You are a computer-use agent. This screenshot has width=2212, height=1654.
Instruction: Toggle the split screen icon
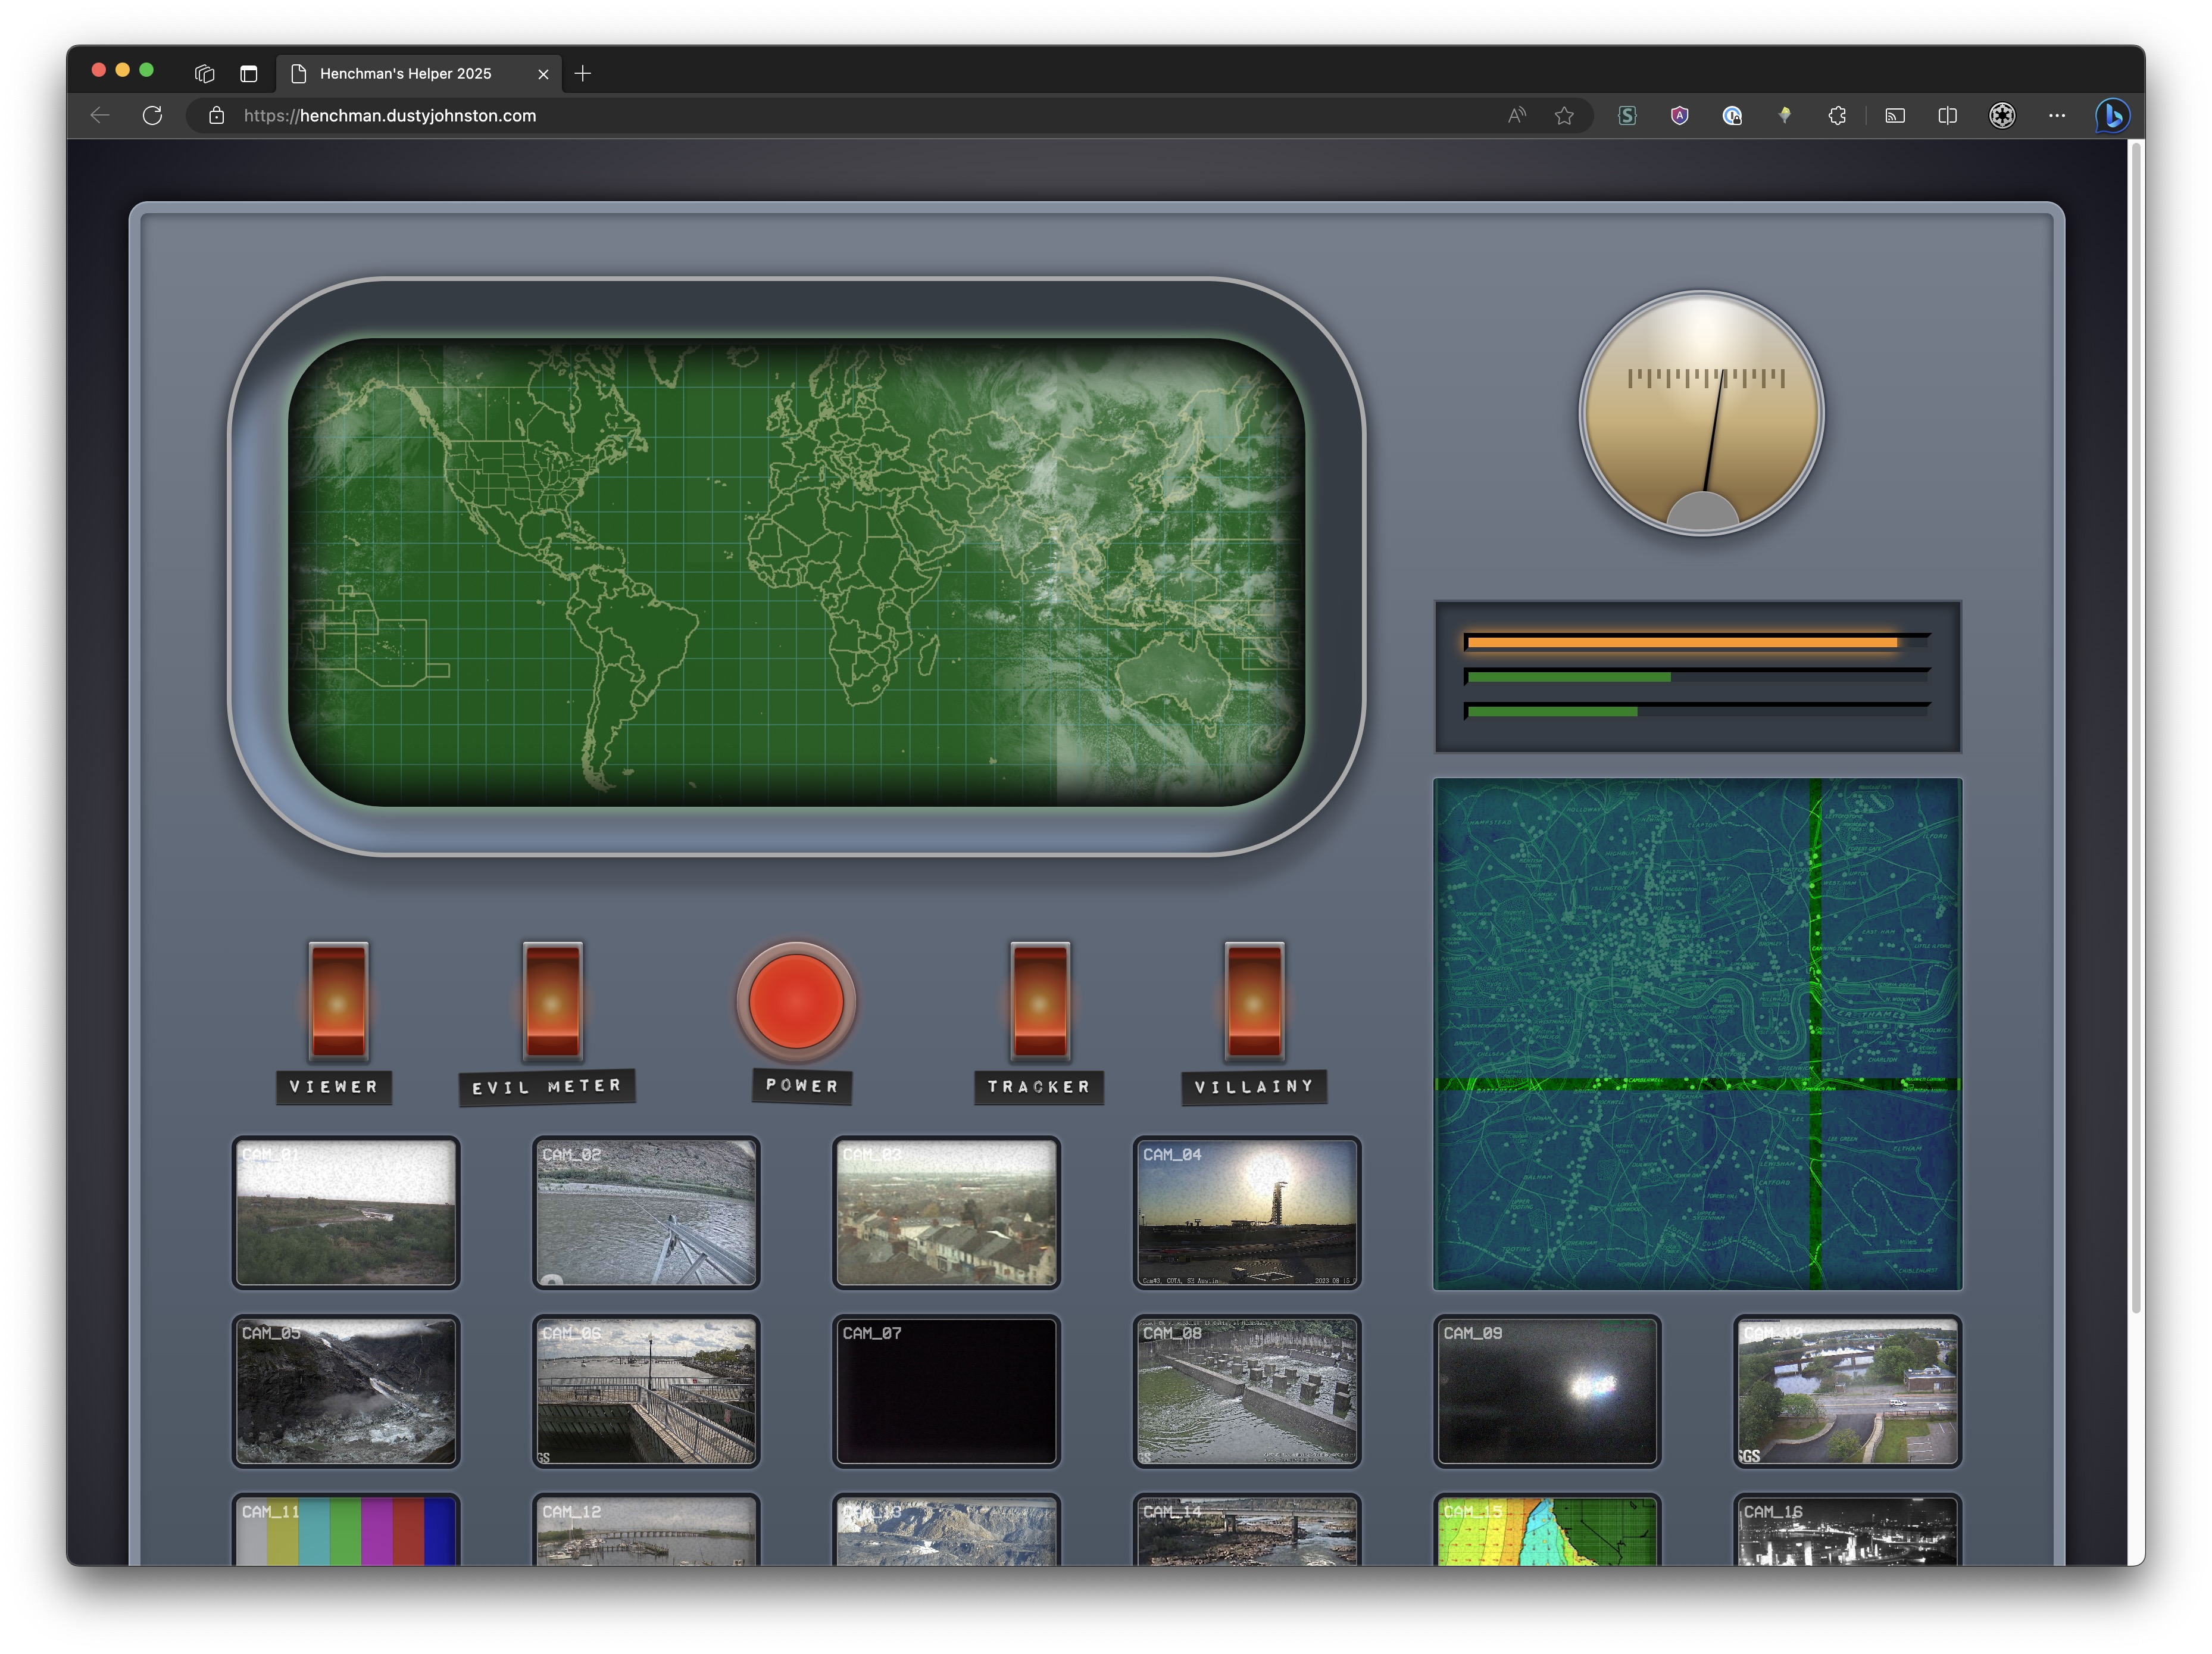click(x=1947, y=116)
